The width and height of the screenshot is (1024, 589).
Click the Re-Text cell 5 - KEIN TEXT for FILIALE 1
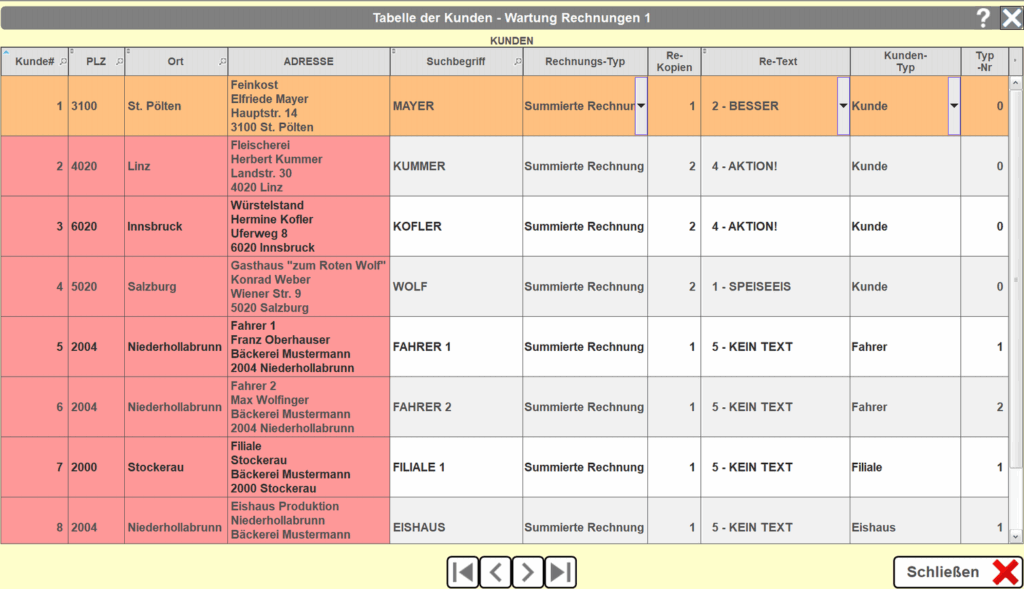point(776,467)
